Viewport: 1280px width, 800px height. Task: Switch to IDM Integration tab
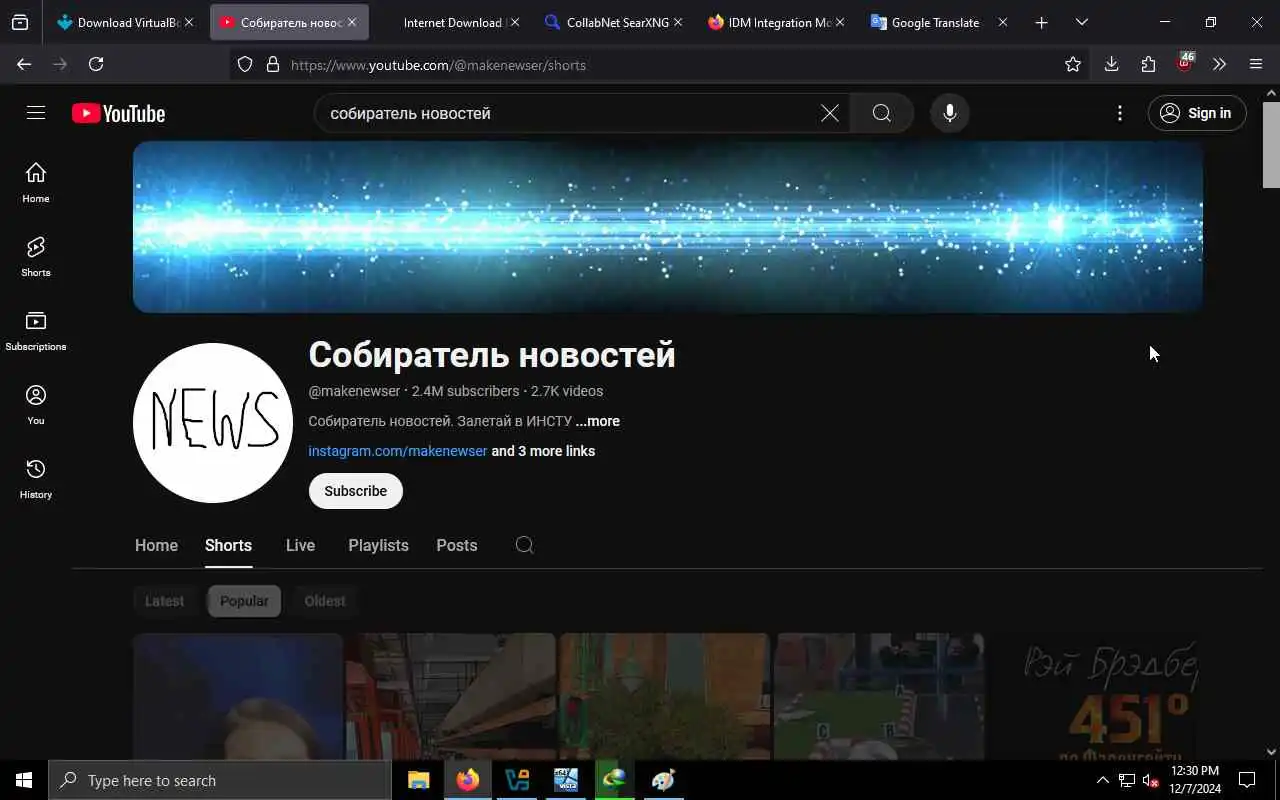[775, 22]
